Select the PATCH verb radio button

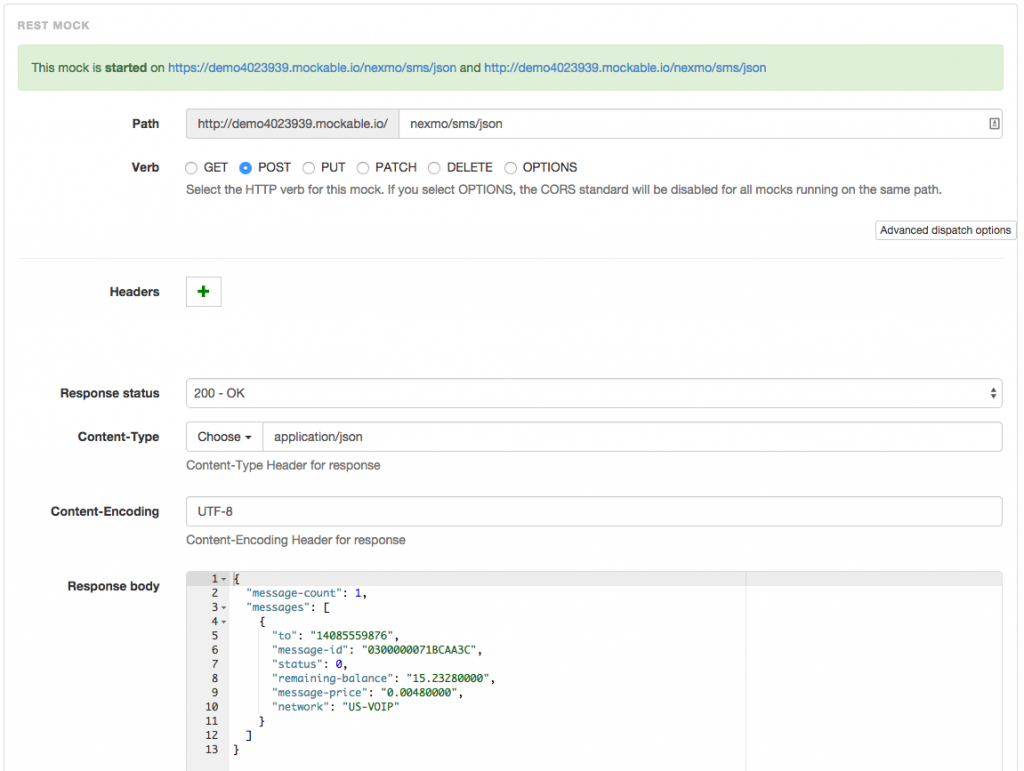click(363, 168)
